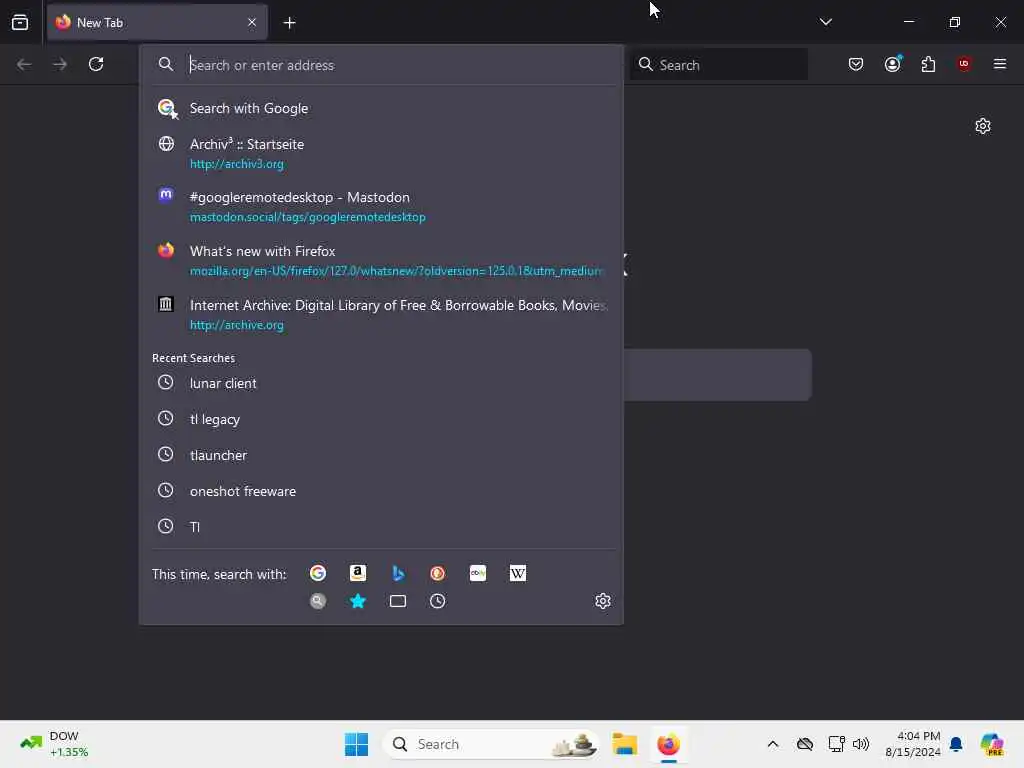Open What's new with Firefox suggestion
Viewport: 1024px width, 768px height.
pos(381,260)
